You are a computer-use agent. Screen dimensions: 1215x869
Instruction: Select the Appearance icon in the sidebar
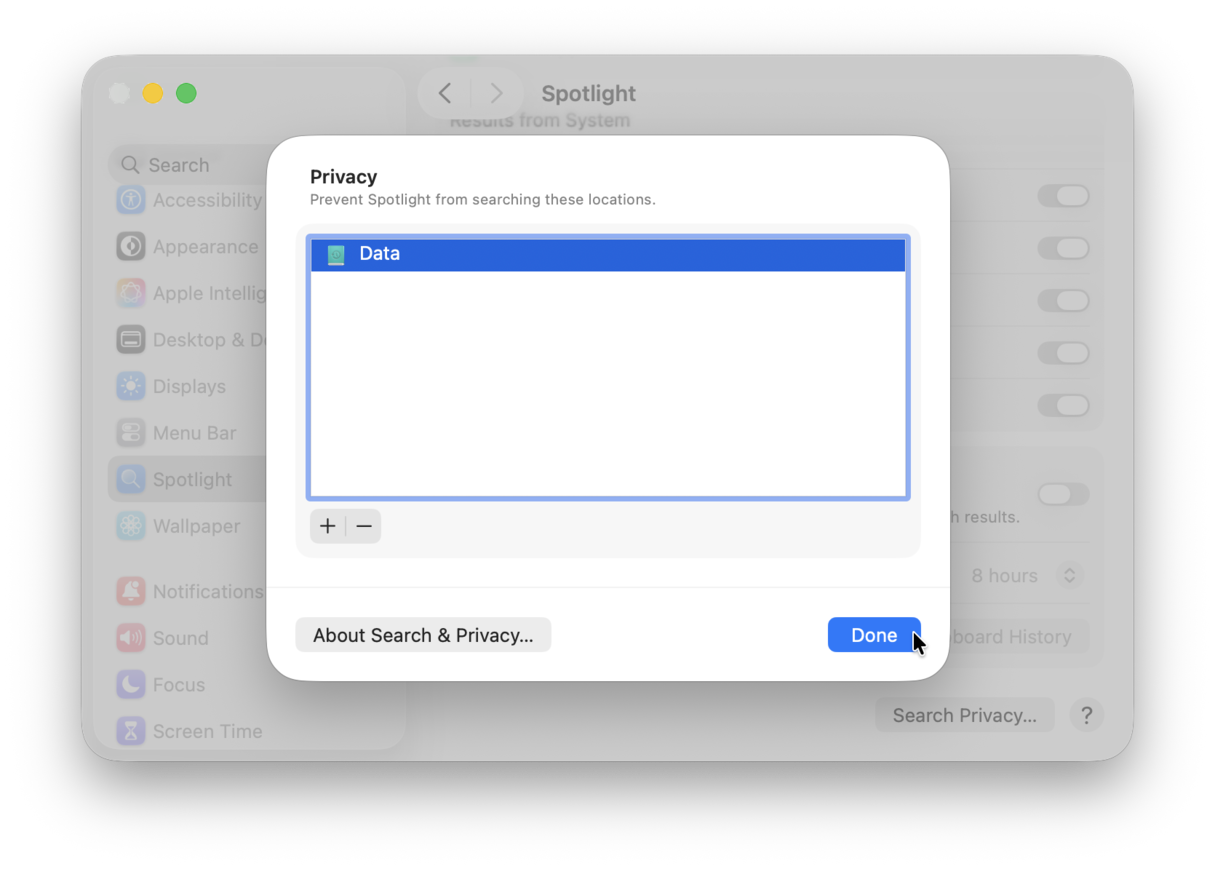(x=130, y=246)
